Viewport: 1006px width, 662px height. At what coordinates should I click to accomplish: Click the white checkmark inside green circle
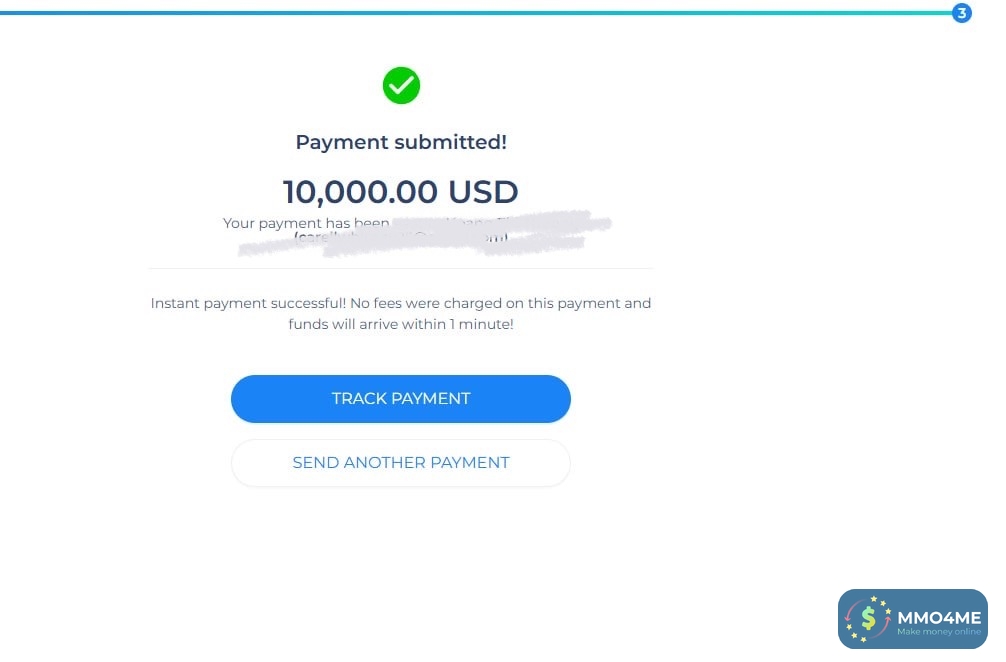[x=401, y=86]
